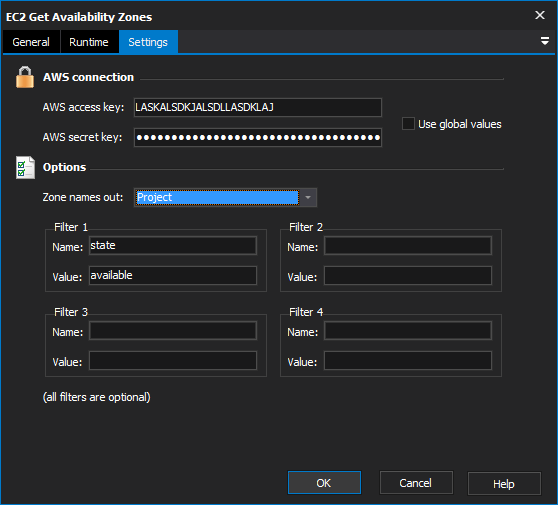Click the Filter 2 Name field
The width and height of the screenshot is (558, 505).
click(x=408, y=246)
